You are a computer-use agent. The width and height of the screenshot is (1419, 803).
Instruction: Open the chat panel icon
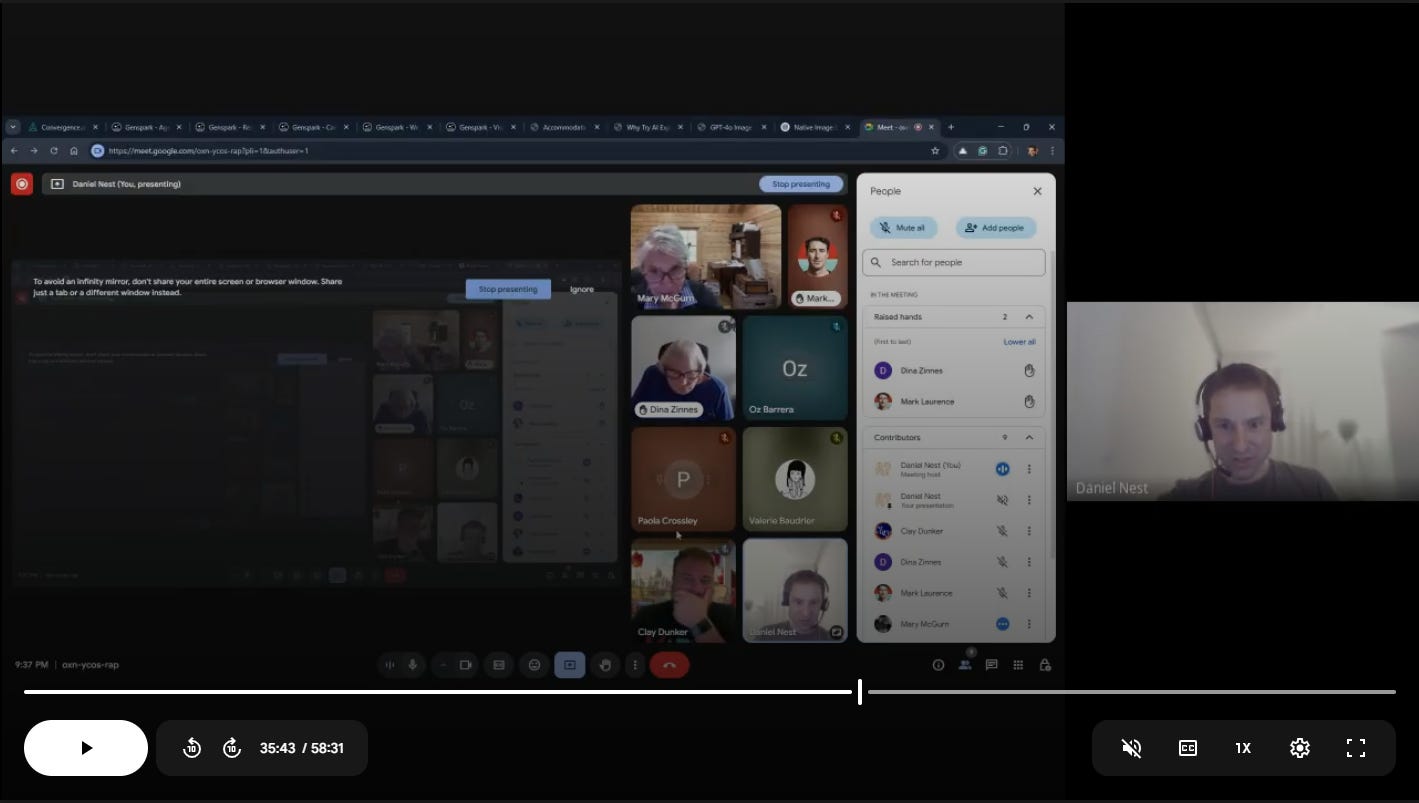click(x=992, y=665)
